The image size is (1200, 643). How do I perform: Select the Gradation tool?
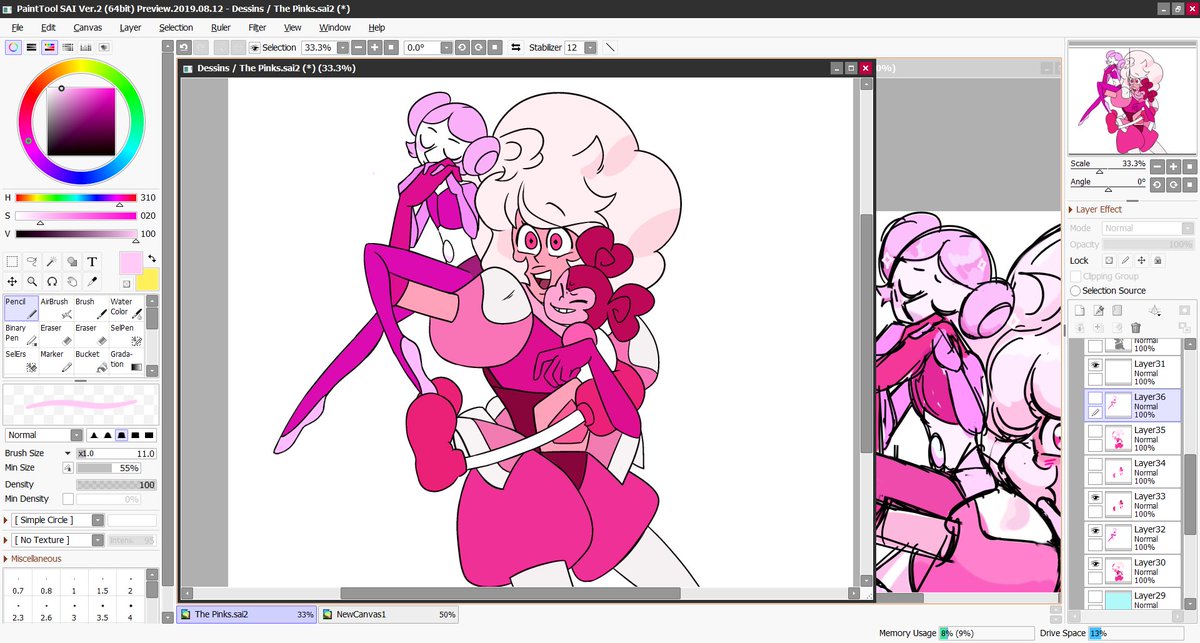coord(126,361)
